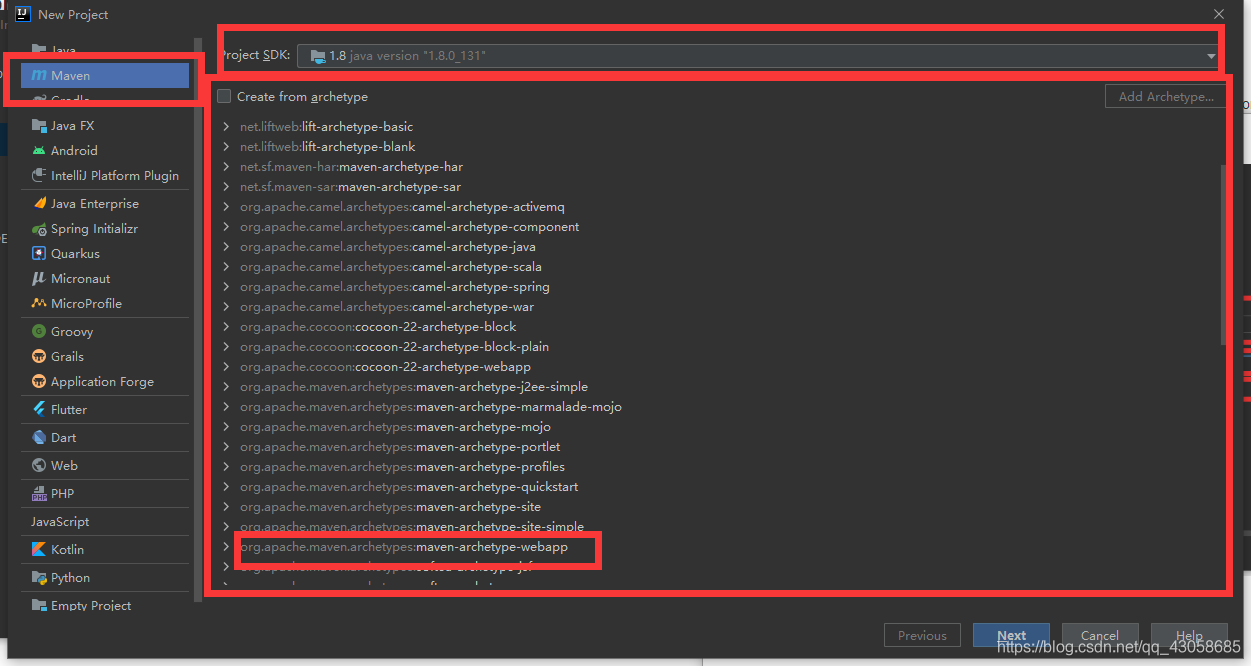Select JavaScript project type
This screenshot has height=666, width=1251.
click(60, 522)
